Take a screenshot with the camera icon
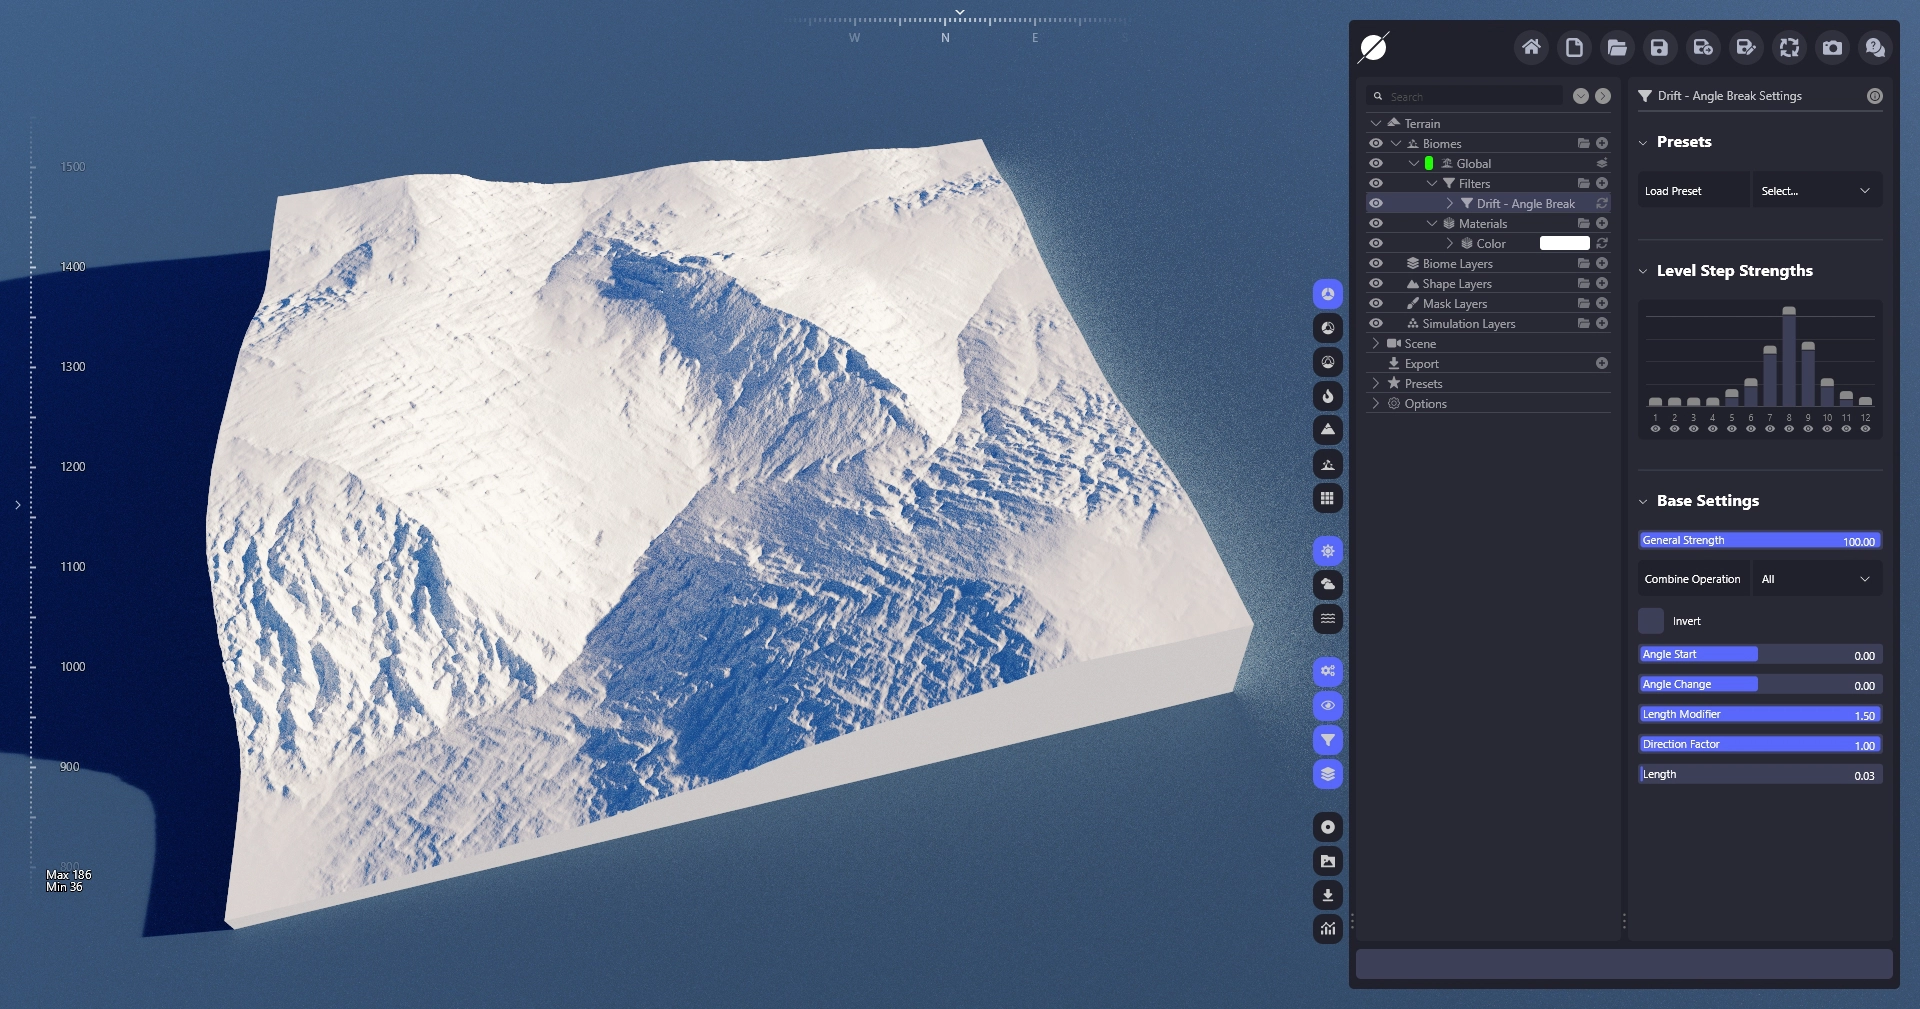The height and width of the screenshot is (1009, 1920). coord(1832,47)
